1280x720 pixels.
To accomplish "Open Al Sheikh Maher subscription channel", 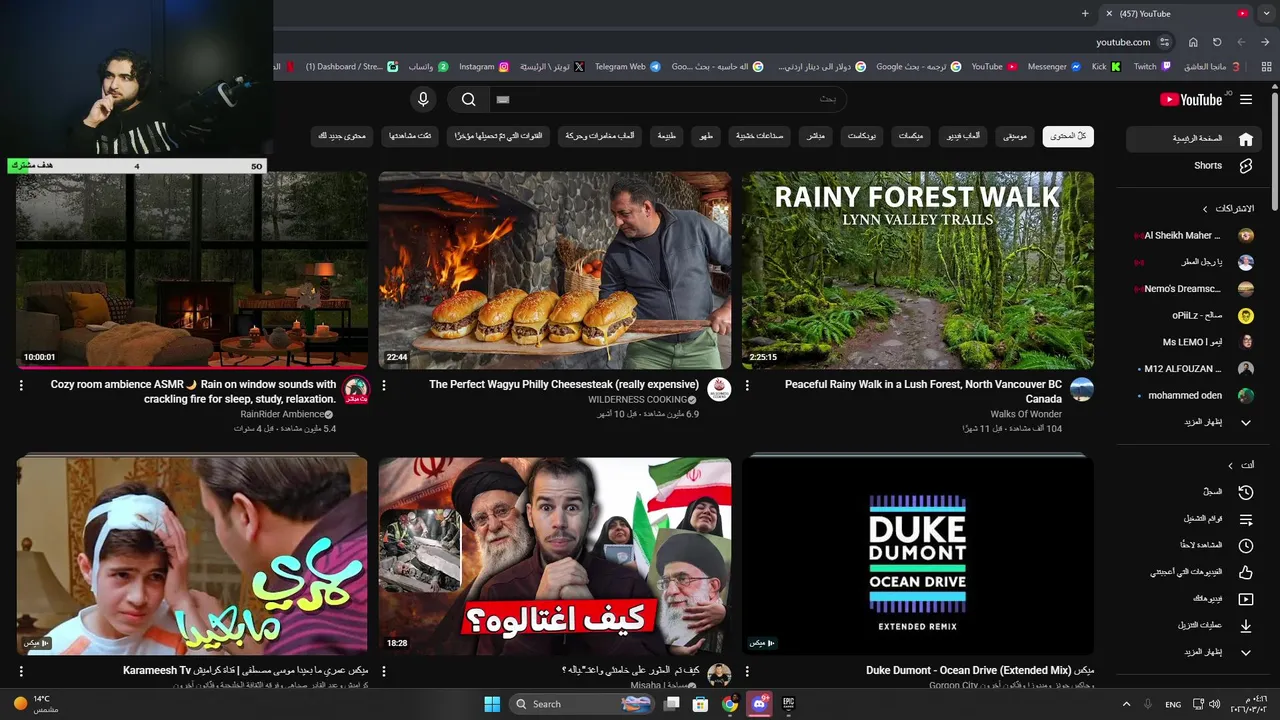I will click(x=1194, y=236).
